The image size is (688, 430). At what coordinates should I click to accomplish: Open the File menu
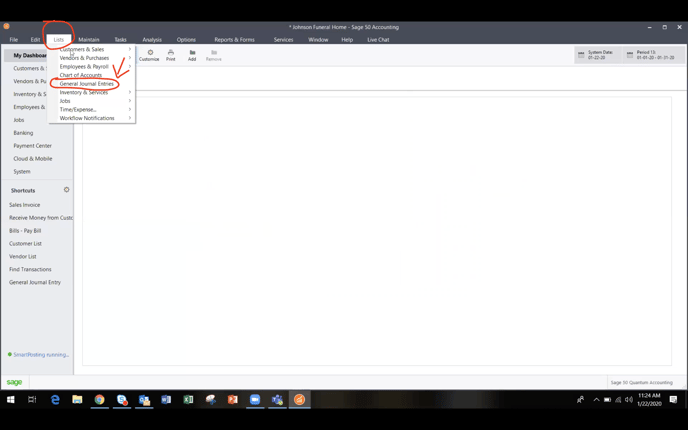coord(14,39)
